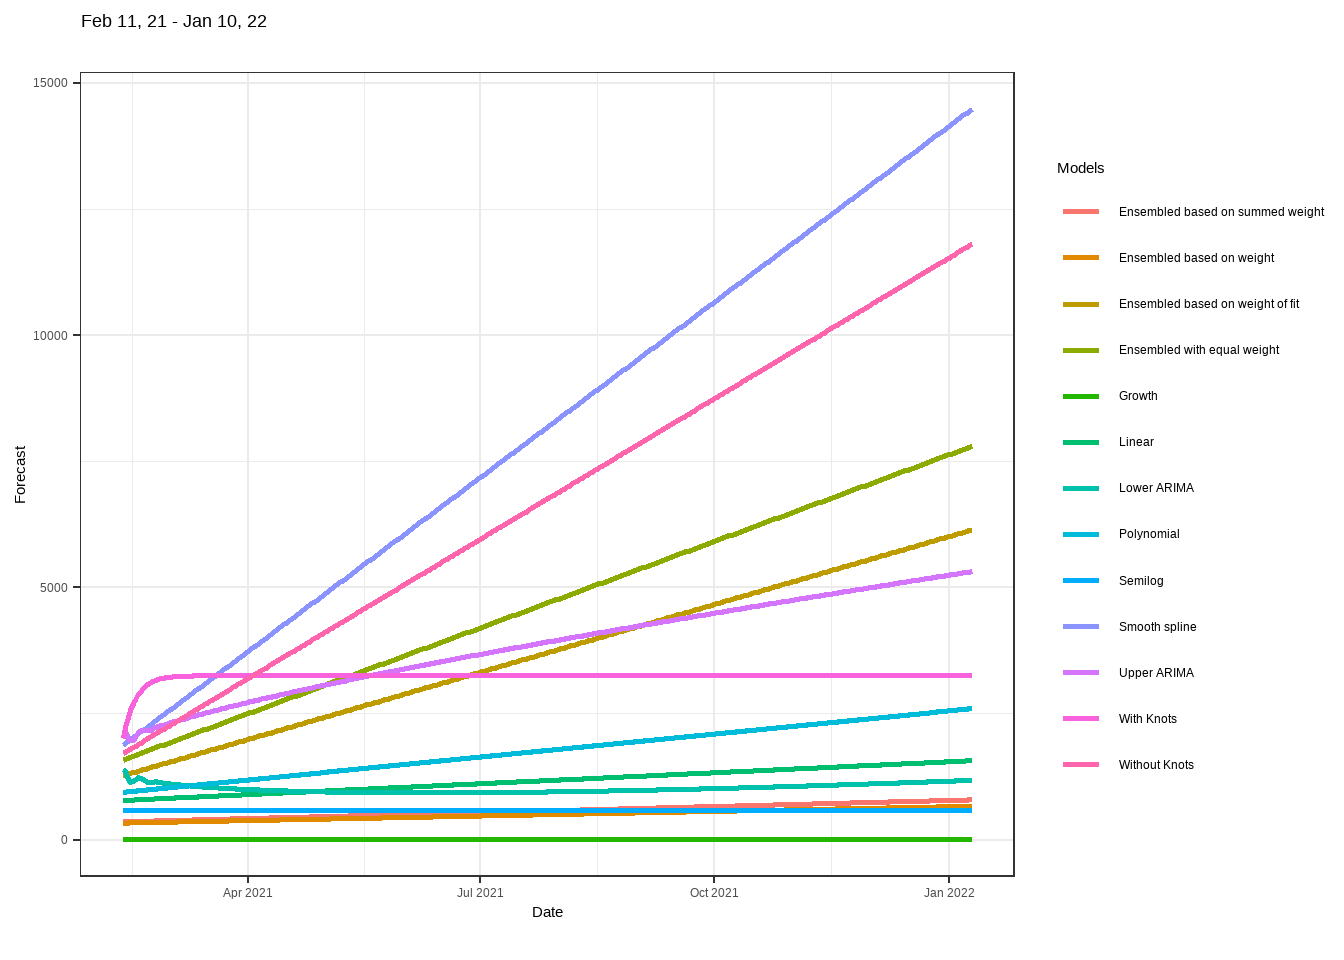Select the Without Knots legend swatch

(1080, 765)
